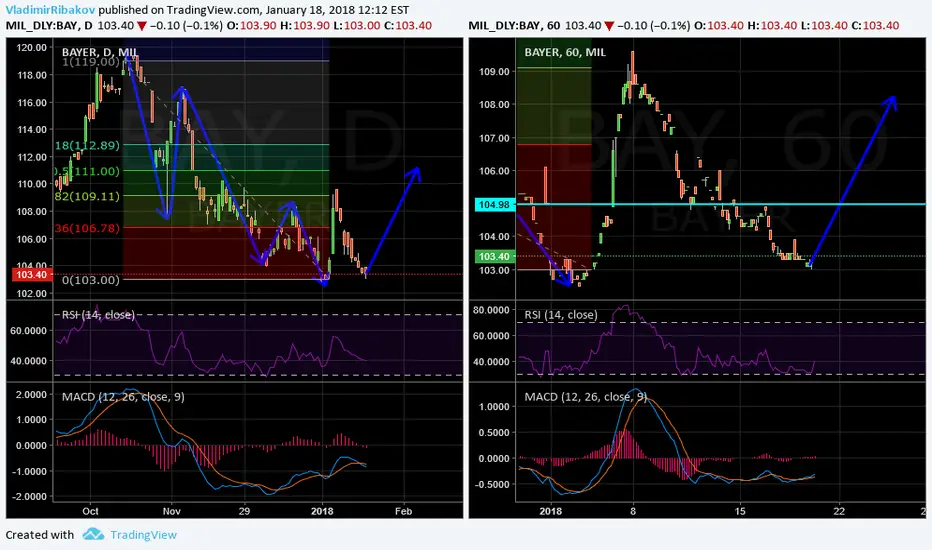The image size is (932, 550).
Task: Select the 1(119.00) Fibonacci level label
Action: coord(90,62)
